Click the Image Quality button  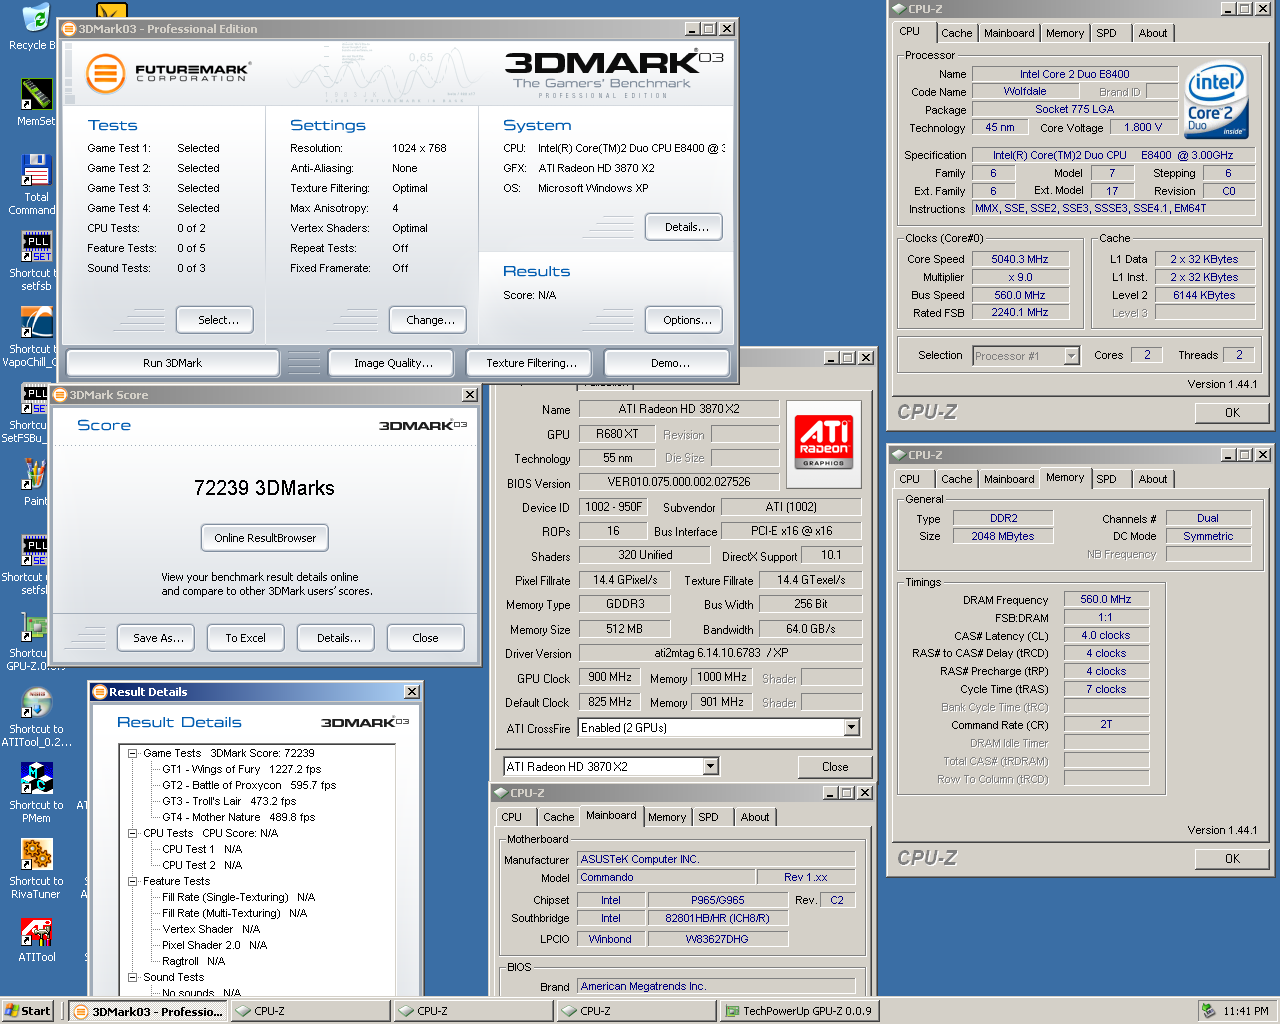[393, 363]
